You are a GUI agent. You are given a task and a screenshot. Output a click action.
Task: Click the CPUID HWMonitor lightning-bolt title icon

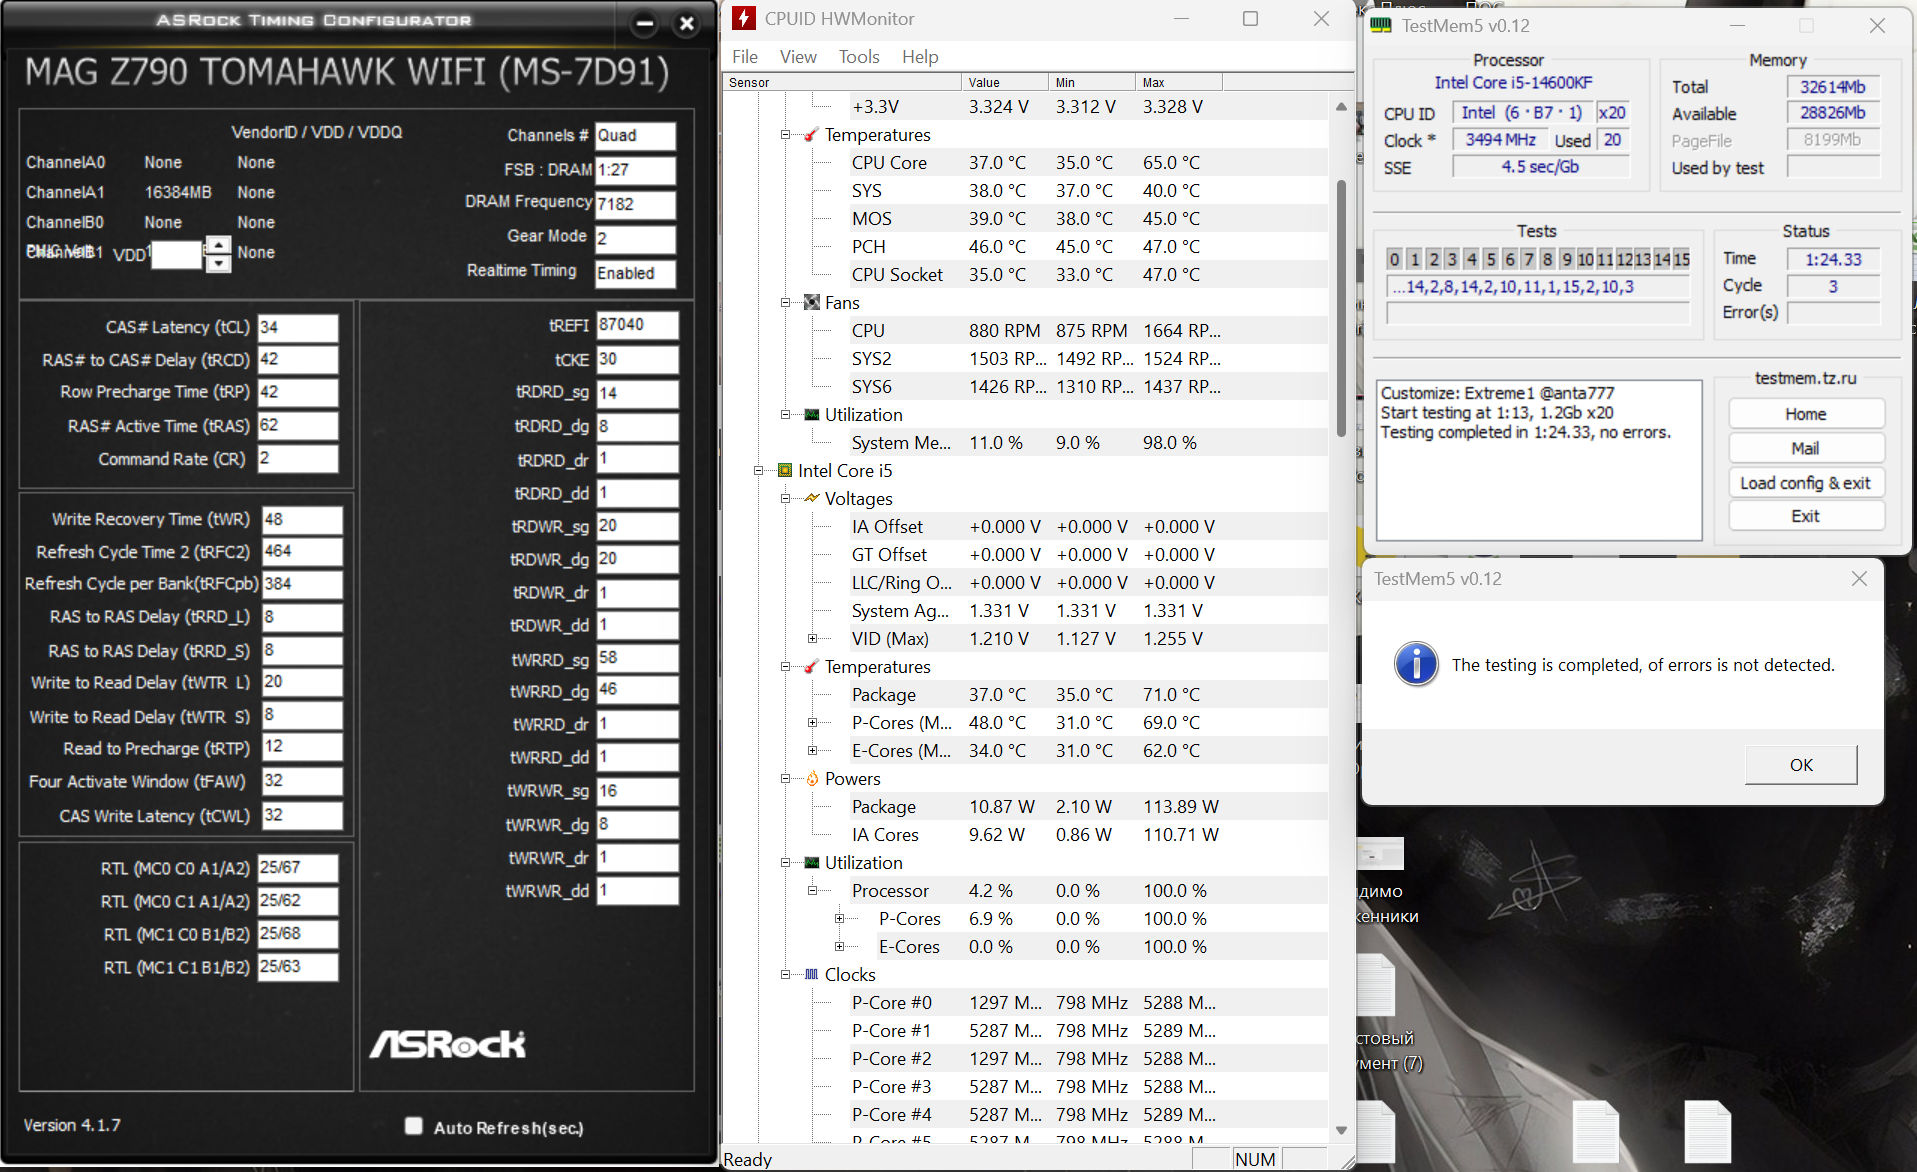[743, 19]
